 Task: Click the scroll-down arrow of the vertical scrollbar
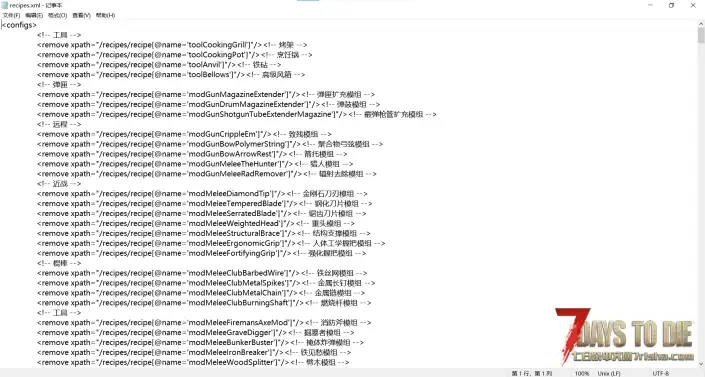(x=701, y=364)
